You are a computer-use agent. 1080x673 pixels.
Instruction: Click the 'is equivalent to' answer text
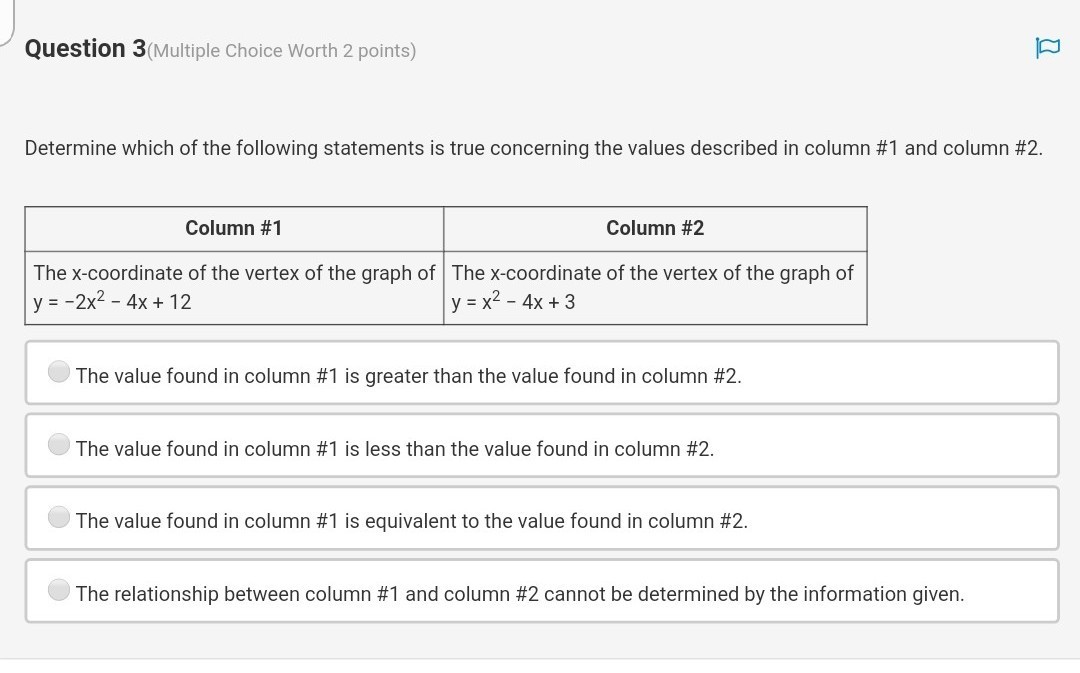[x=411, y=521]
